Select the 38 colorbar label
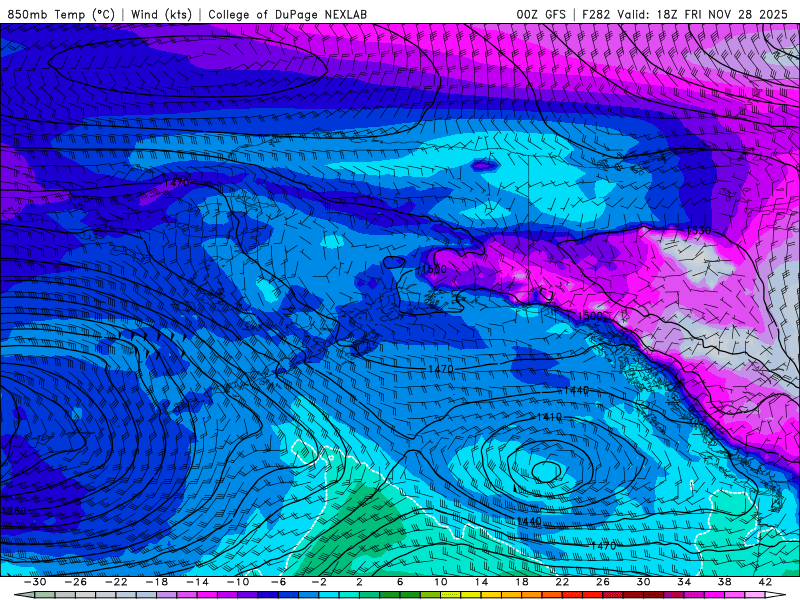Viewport: 800px width, 600px height. (x=724, y=582)
